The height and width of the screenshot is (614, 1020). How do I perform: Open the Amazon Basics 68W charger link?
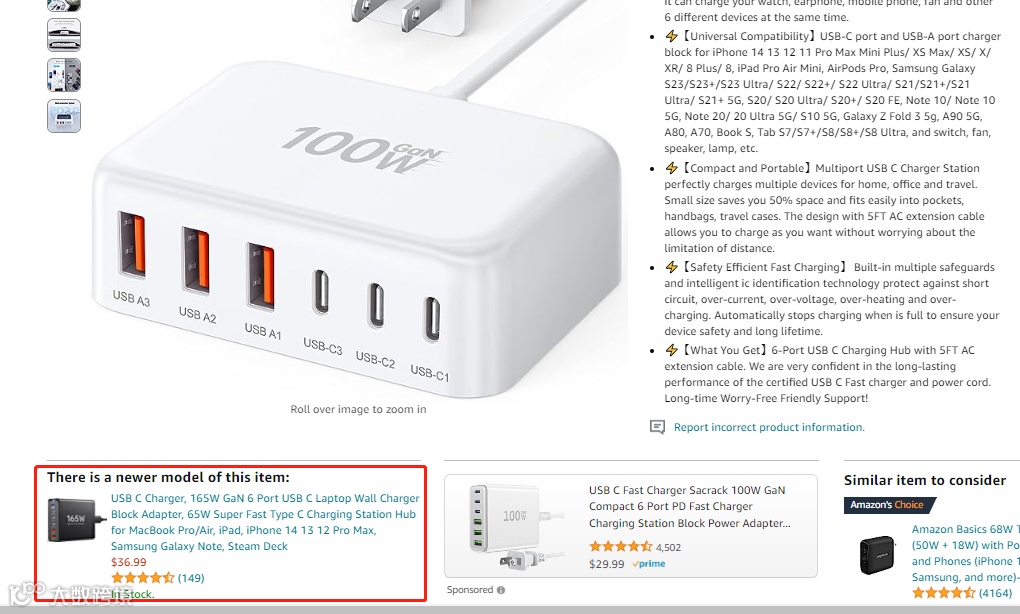tap(965, 553)
